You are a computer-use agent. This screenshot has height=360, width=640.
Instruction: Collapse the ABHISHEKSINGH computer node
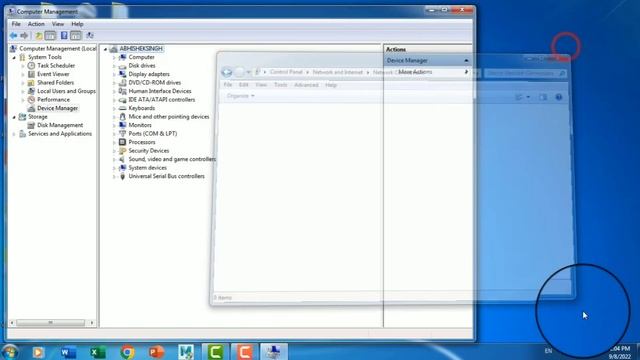coord(105,49)
